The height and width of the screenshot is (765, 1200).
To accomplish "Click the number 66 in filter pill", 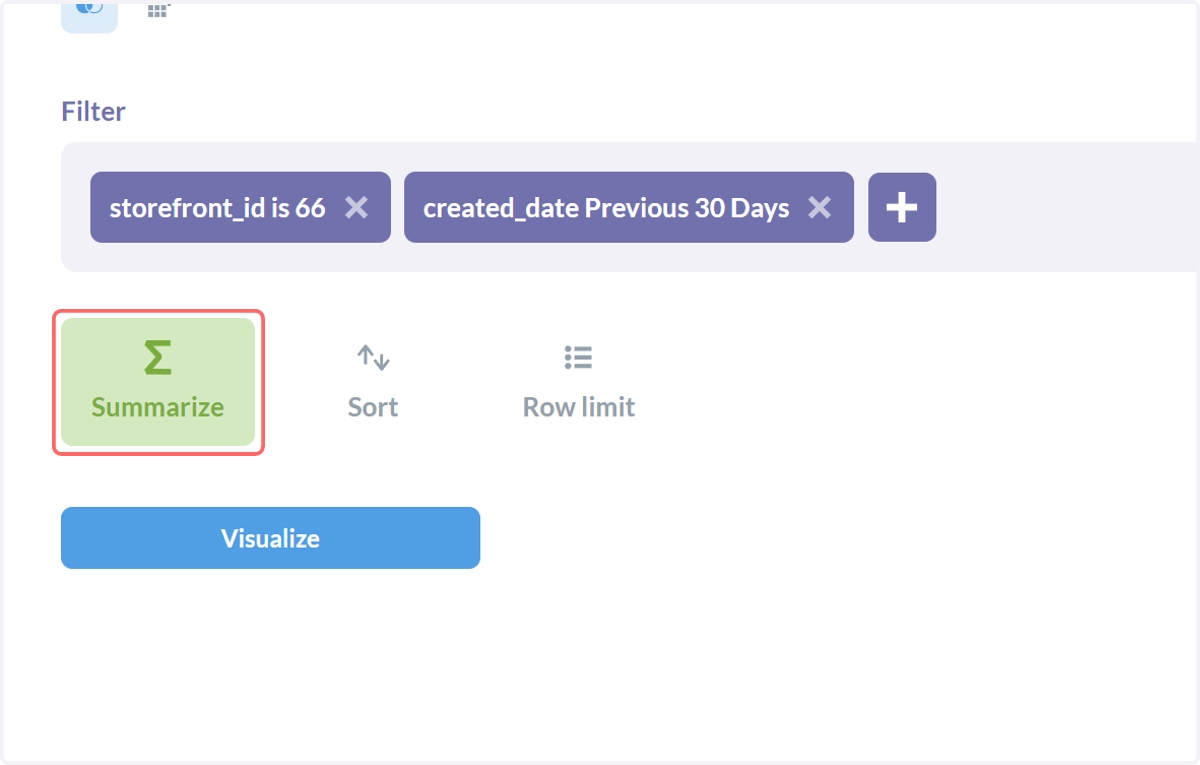I will tap(310, 207).
